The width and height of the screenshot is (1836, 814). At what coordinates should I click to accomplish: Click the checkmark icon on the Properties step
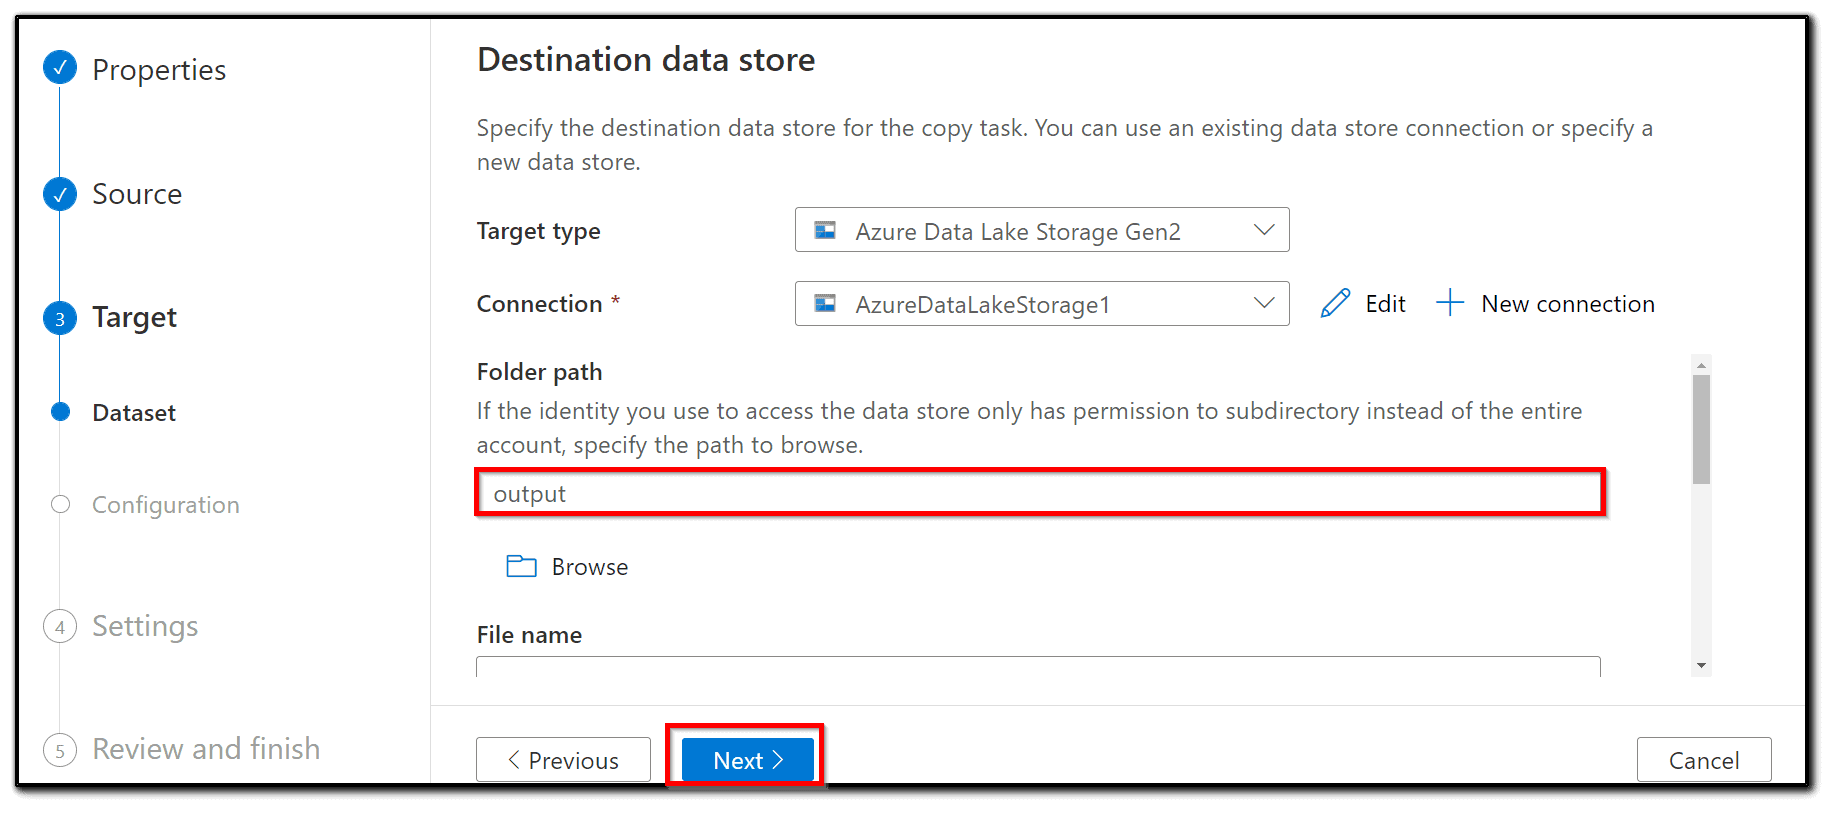click(x=60, y=68)
